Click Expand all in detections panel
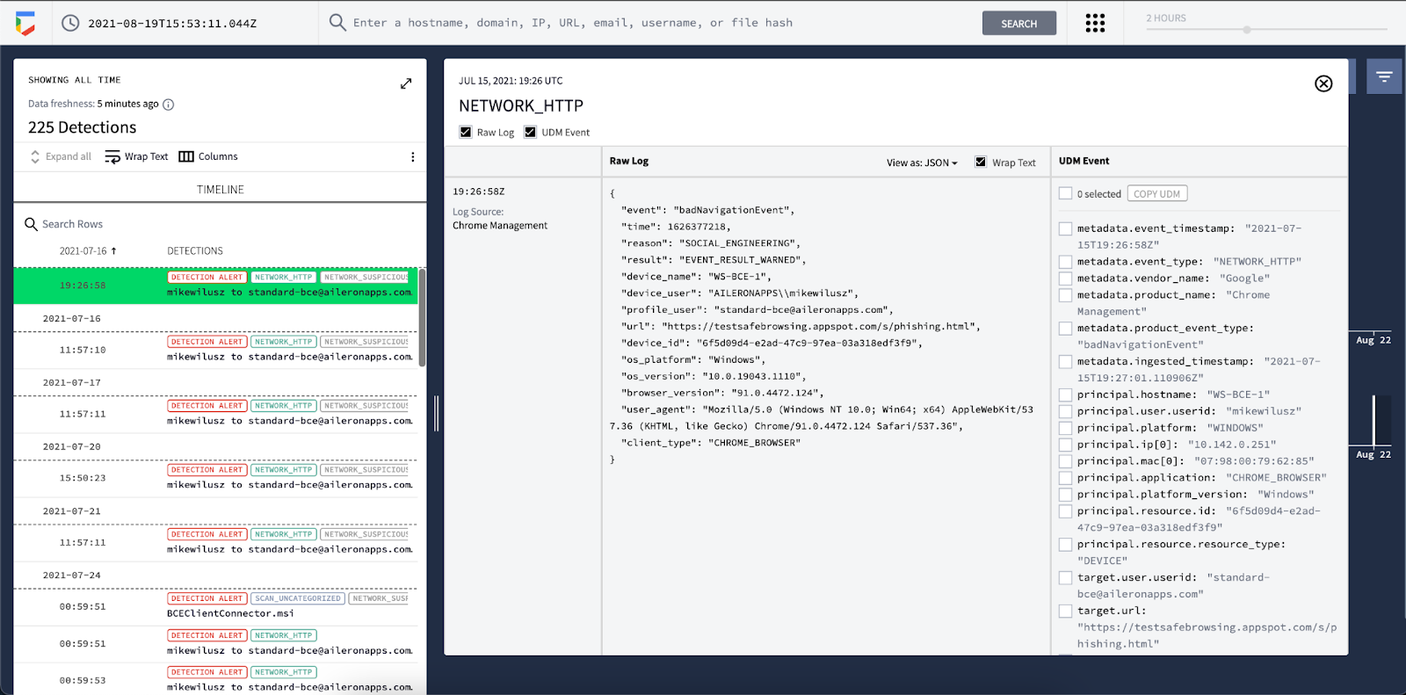The height and width of the screenshot is (695, 1406). (61, 156)
